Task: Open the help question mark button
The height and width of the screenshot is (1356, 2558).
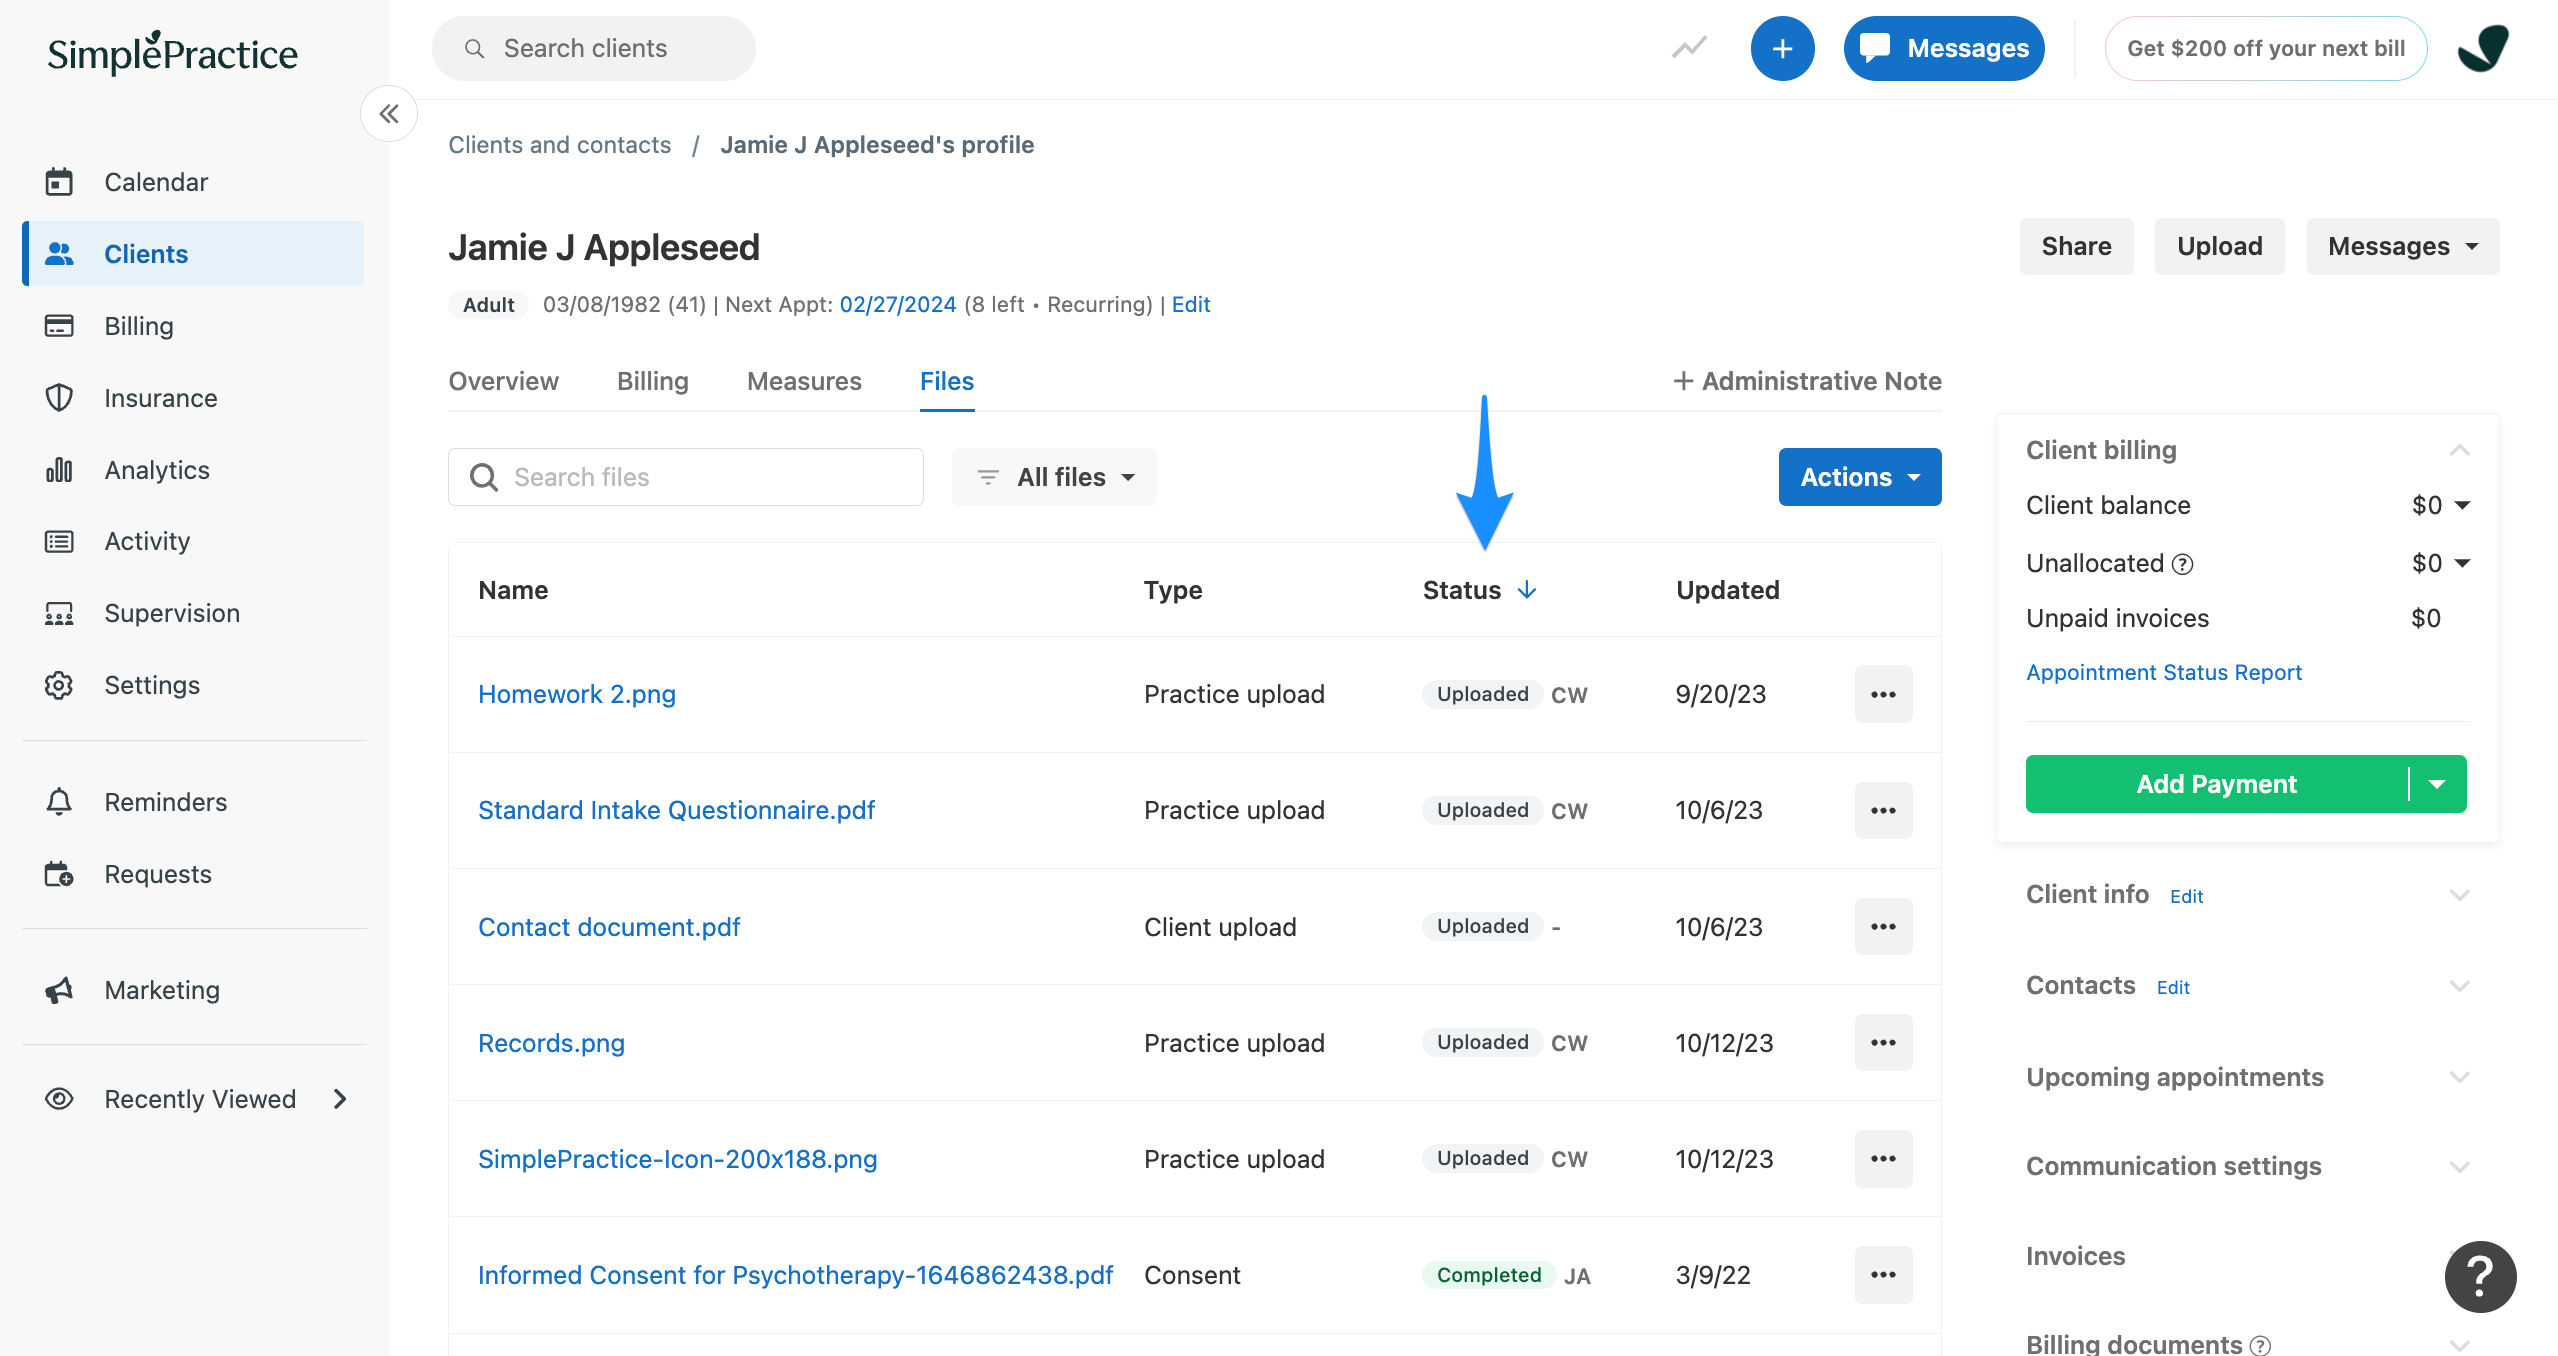Action: (x=2480, y=1276)
